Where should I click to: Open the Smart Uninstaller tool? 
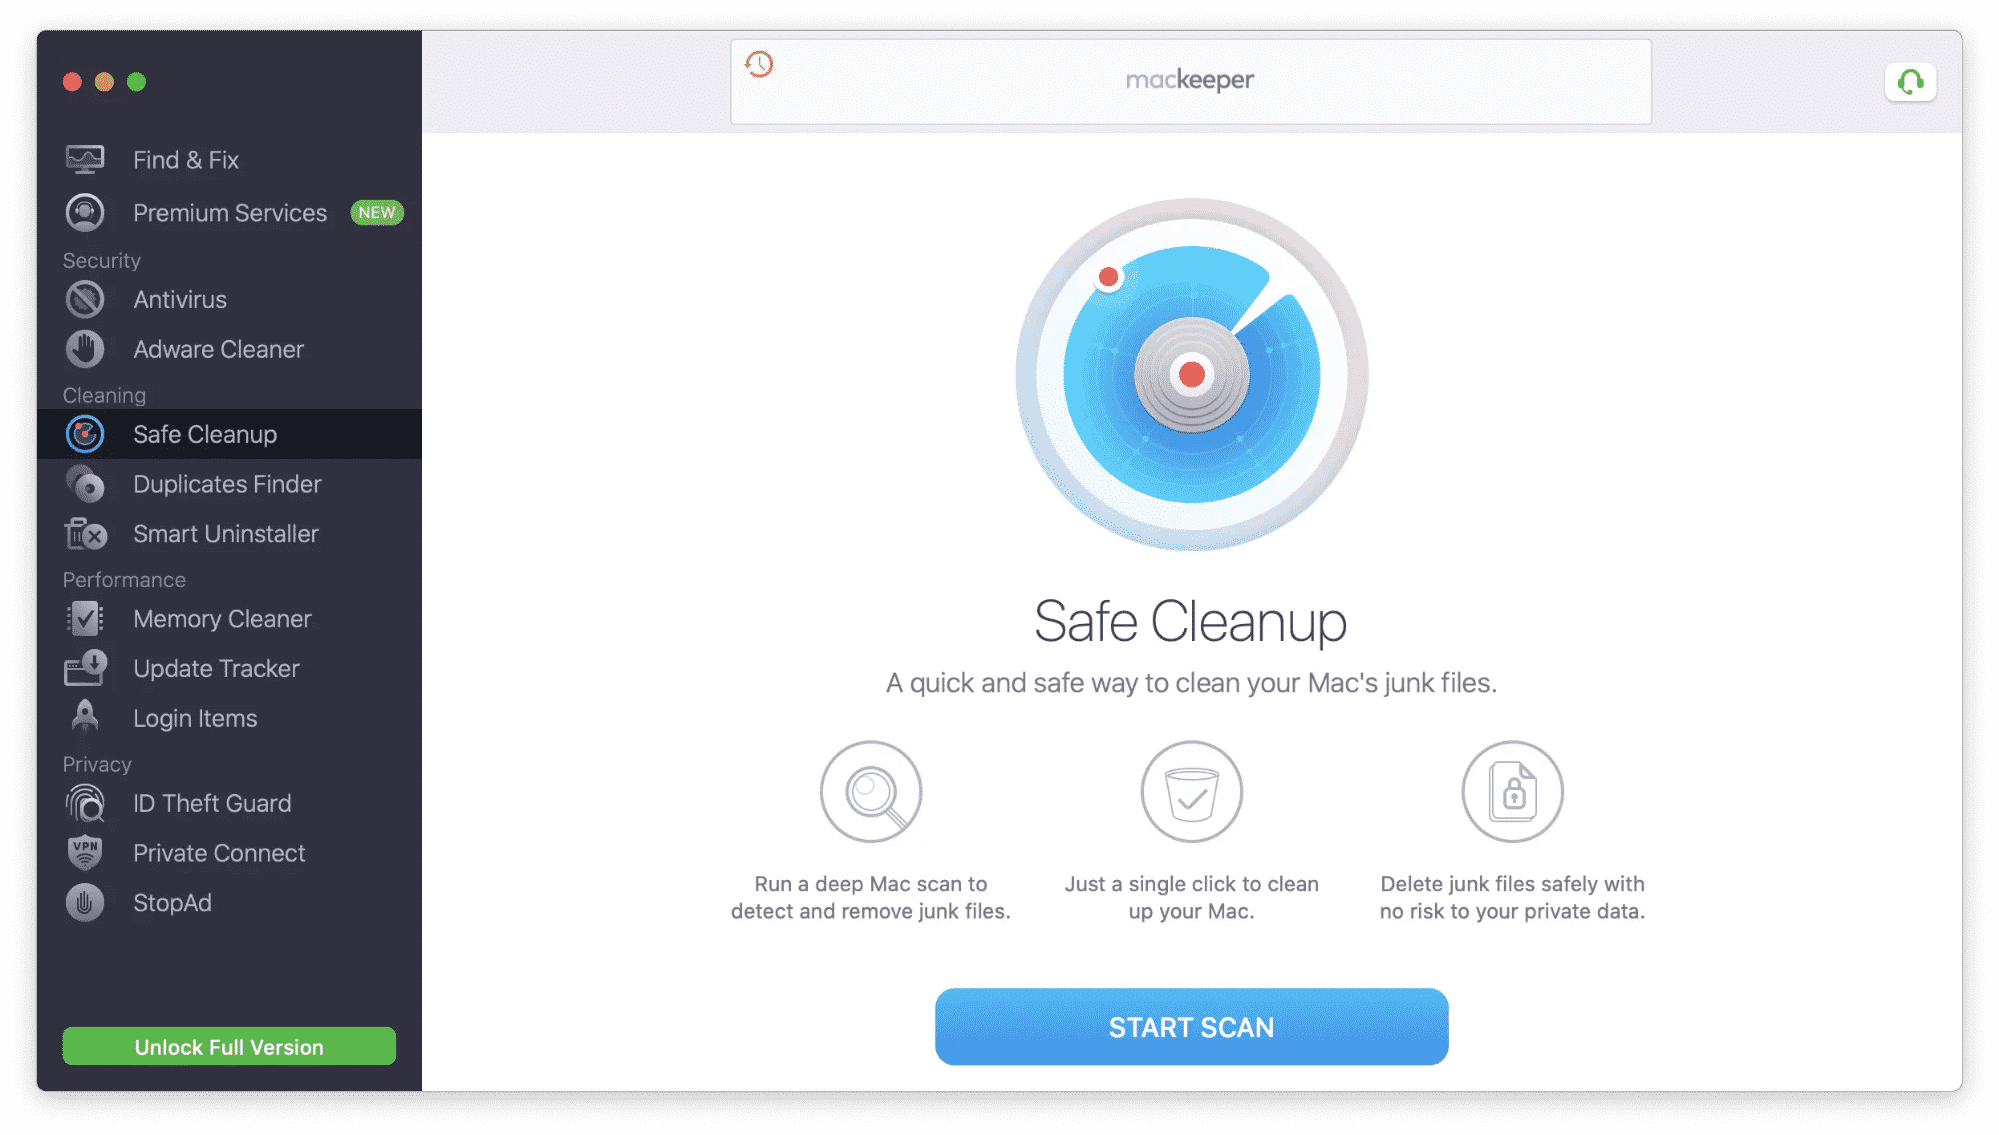pyautogui.click(x=224, y=533)
